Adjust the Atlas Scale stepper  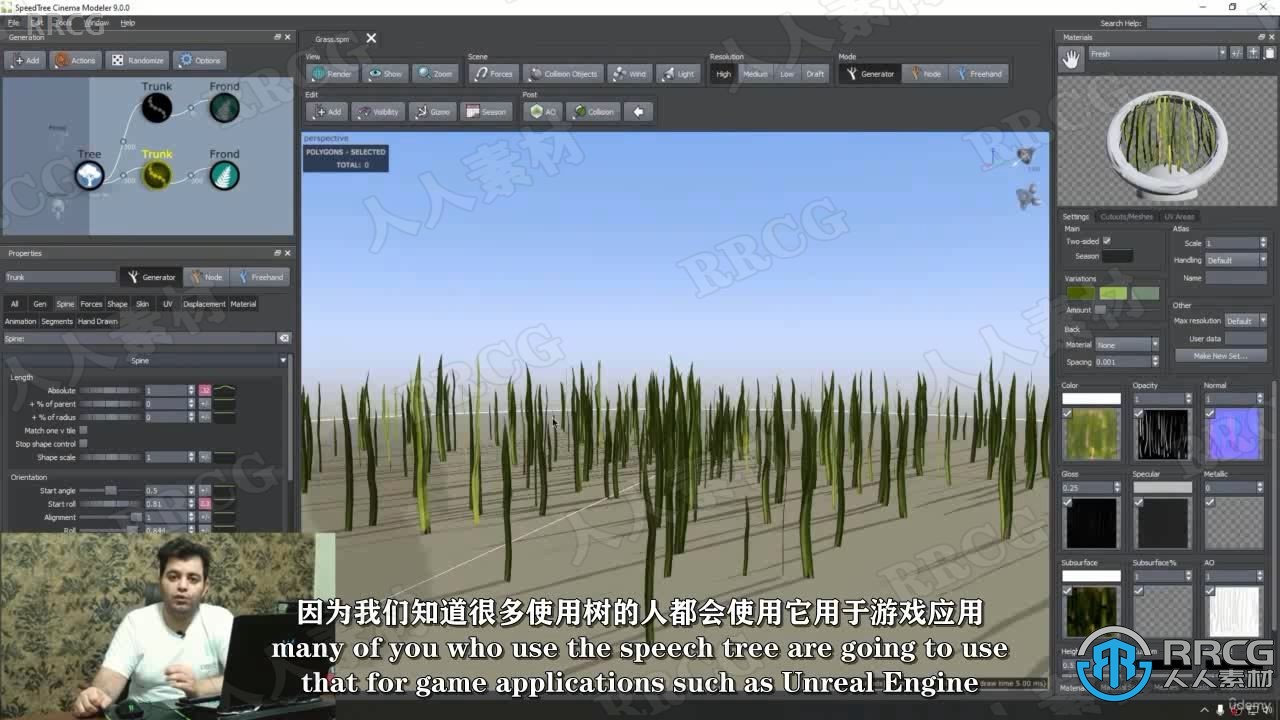pyautogui.click(x=1263, y=243)
